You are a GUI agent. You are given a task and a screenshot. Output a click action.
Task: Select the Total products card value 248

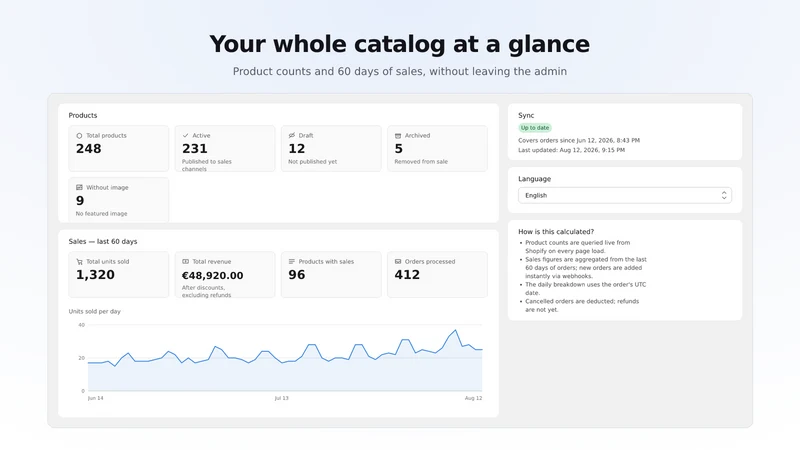tap(89, 149)
